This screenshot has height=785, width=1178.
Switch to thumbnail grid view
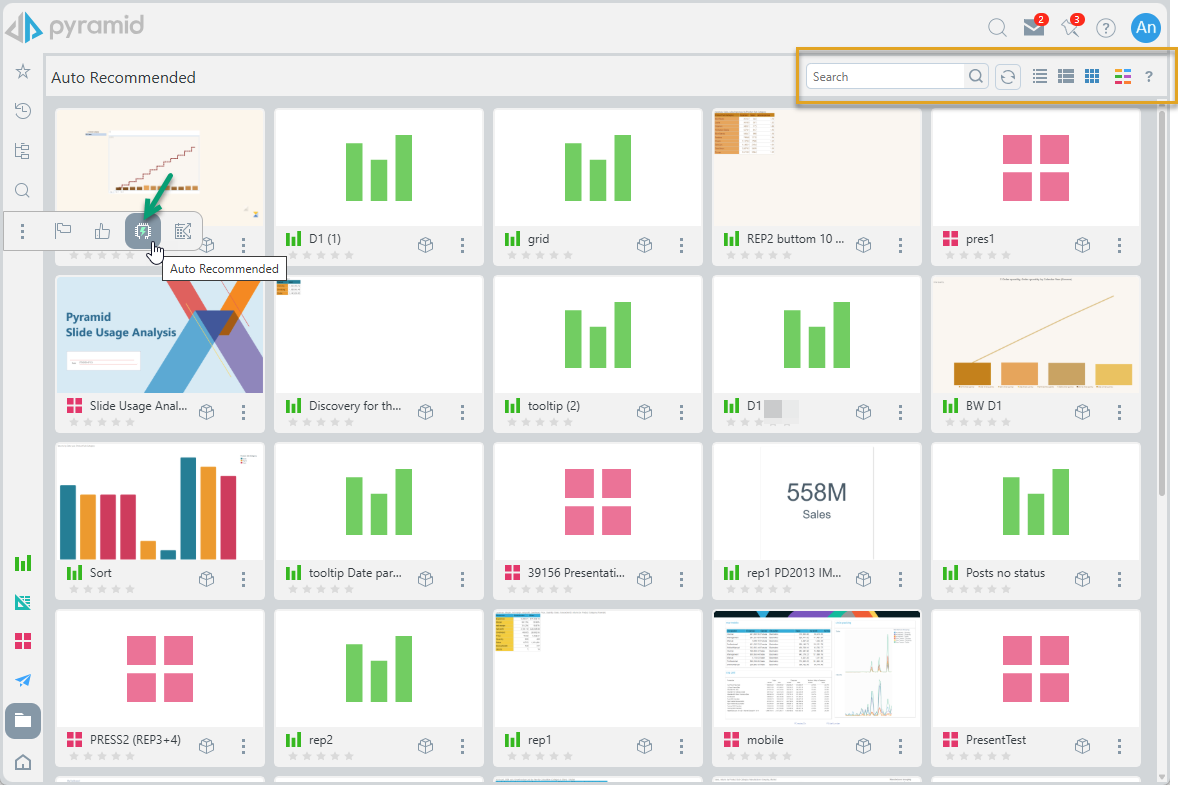1092,77
